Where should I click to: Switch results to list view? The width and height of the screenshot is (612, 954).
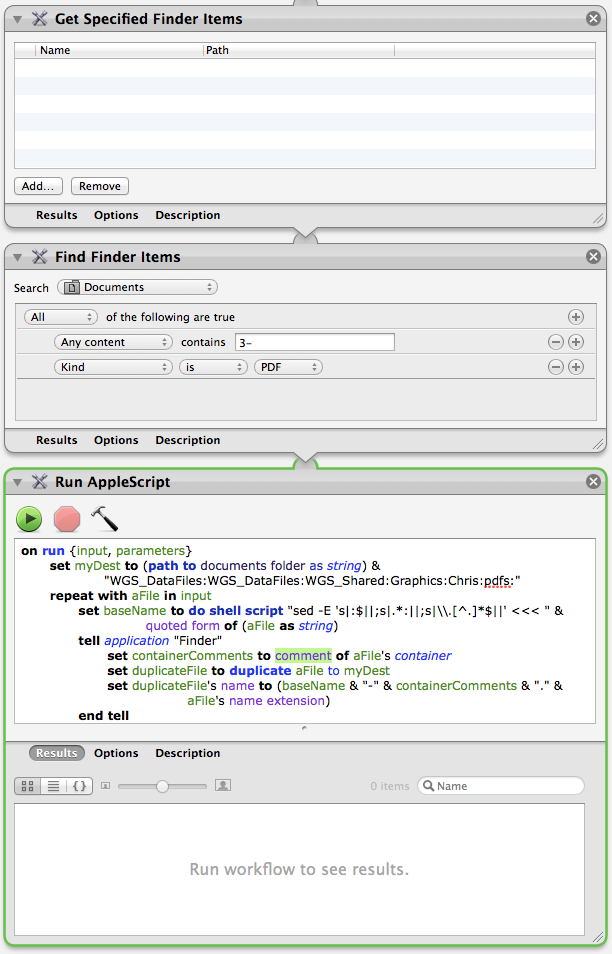click(54, 786)
